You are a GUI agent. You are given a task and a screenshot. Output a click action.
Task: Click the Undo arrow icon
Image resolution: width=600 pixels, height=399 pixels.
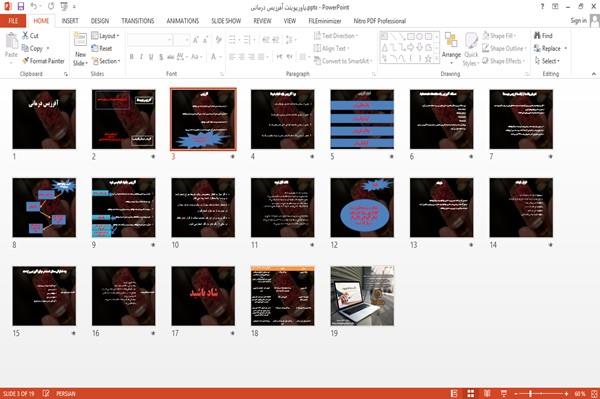[34, 6]
